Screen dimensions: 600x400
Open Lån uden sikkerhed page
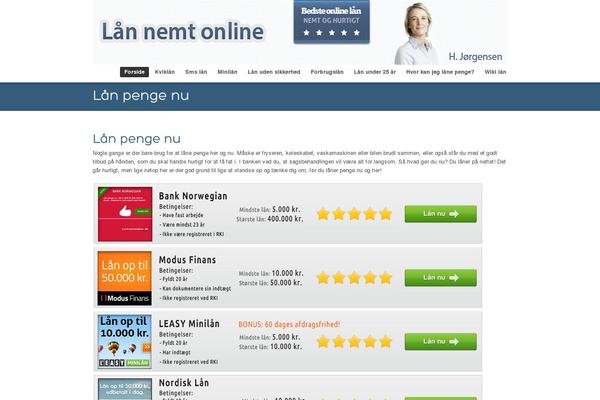[274, 72]
